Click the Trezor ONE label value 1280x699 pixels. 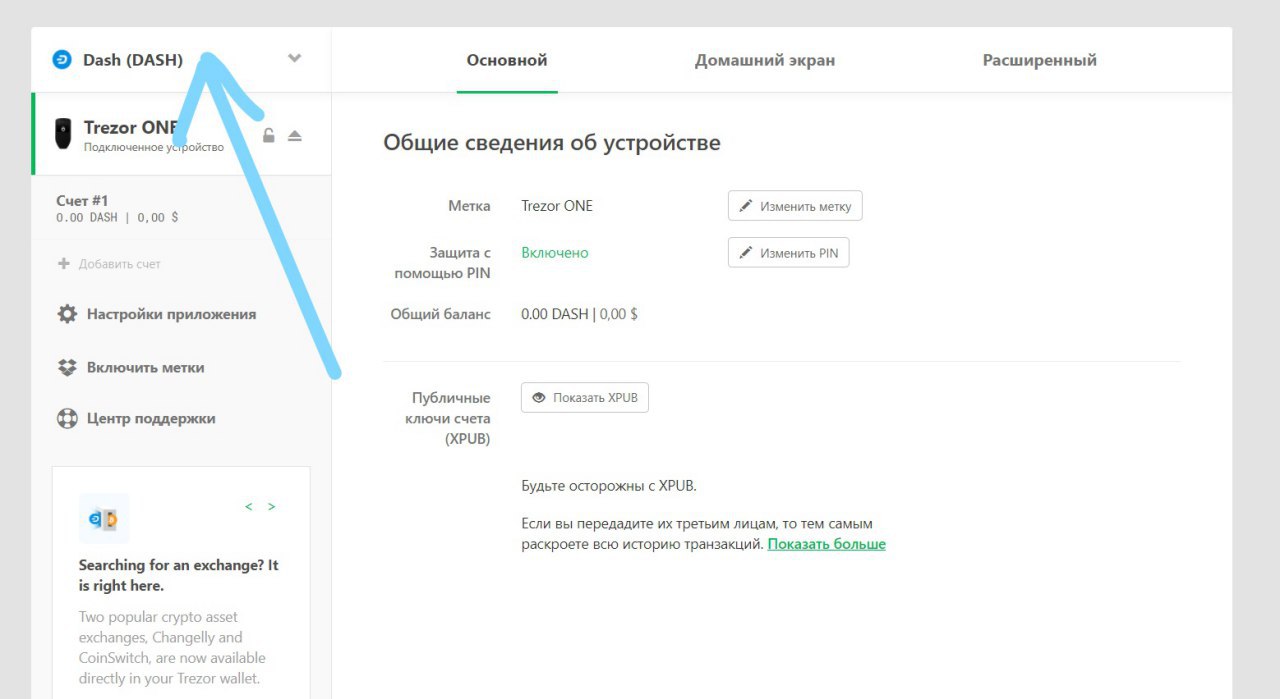[x=557, y=206]
